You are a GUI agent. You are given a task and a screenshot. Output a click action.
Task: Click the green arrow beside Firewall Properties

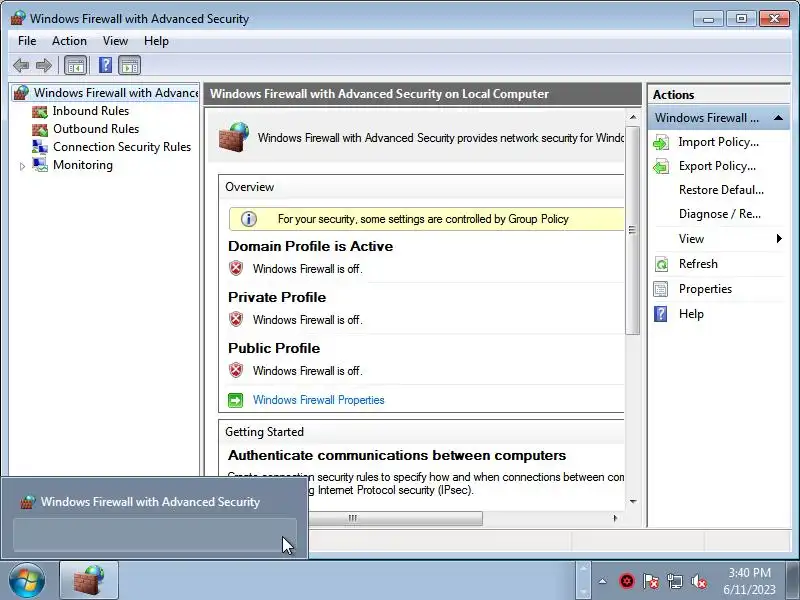[236, 400]
